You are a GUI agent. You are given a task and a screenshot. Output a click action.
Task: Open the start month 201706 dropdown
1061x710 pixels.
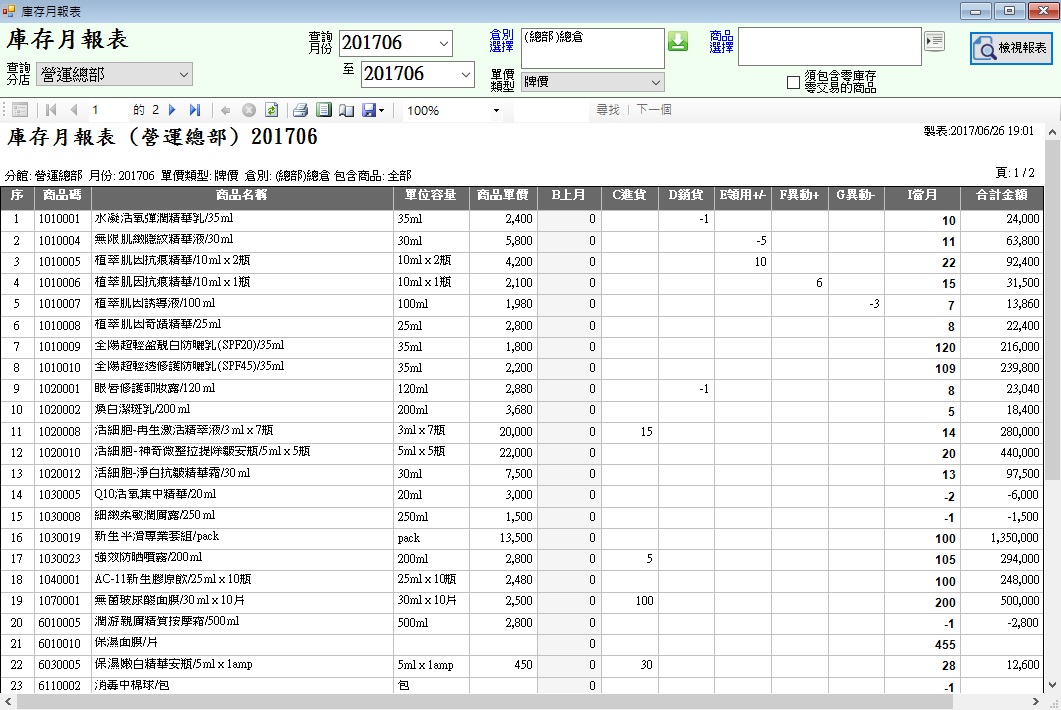[443, 44]
